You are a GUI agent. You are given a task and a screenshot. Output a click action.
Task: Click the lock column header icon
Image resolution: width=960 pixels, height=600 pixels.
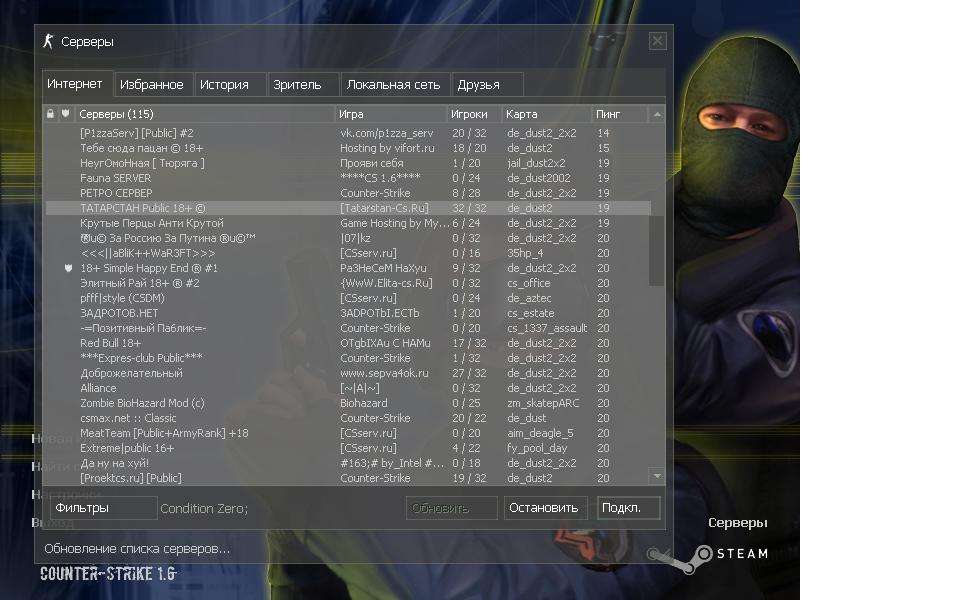coord(50,114)
